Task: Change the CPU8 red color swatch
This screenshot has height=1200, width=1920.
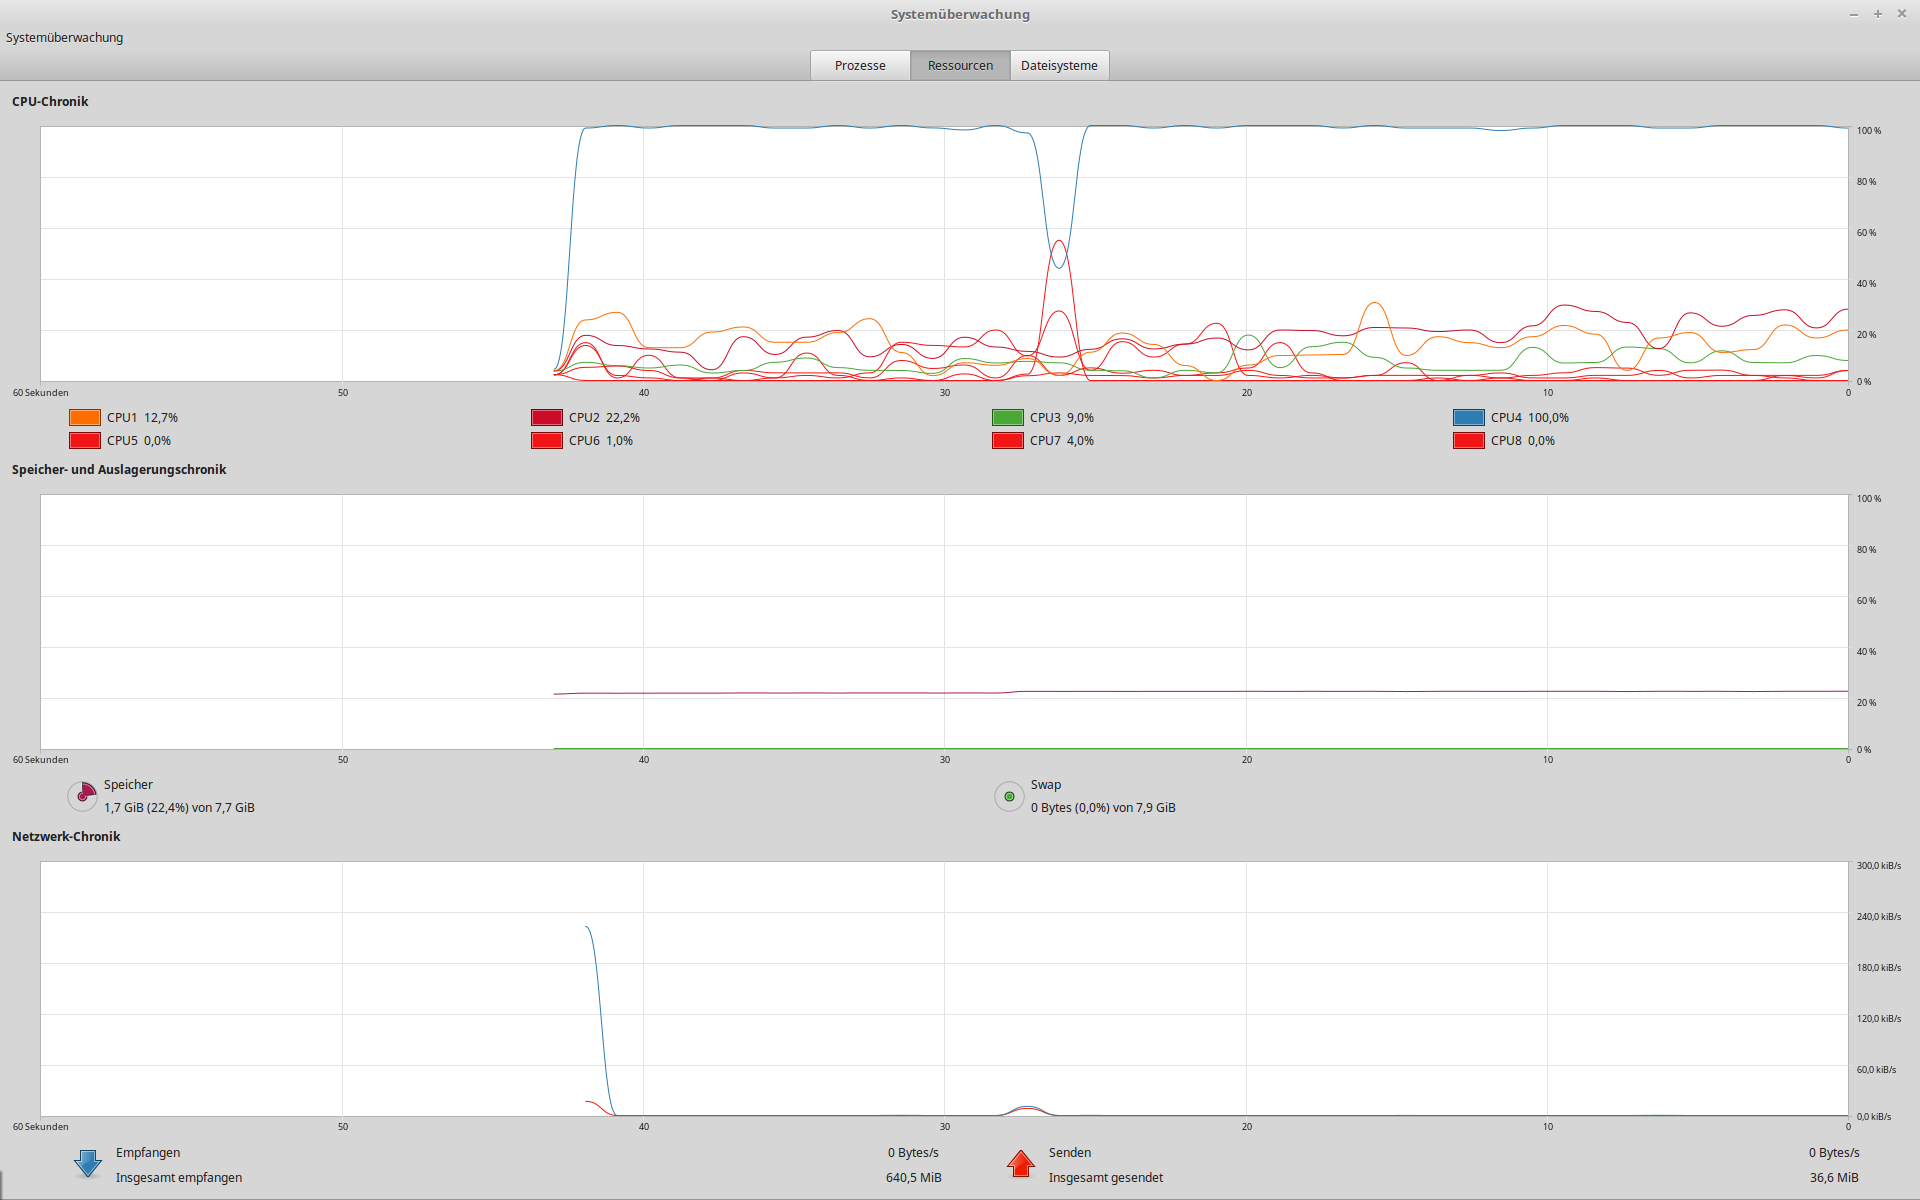Action: [1469, 441]
